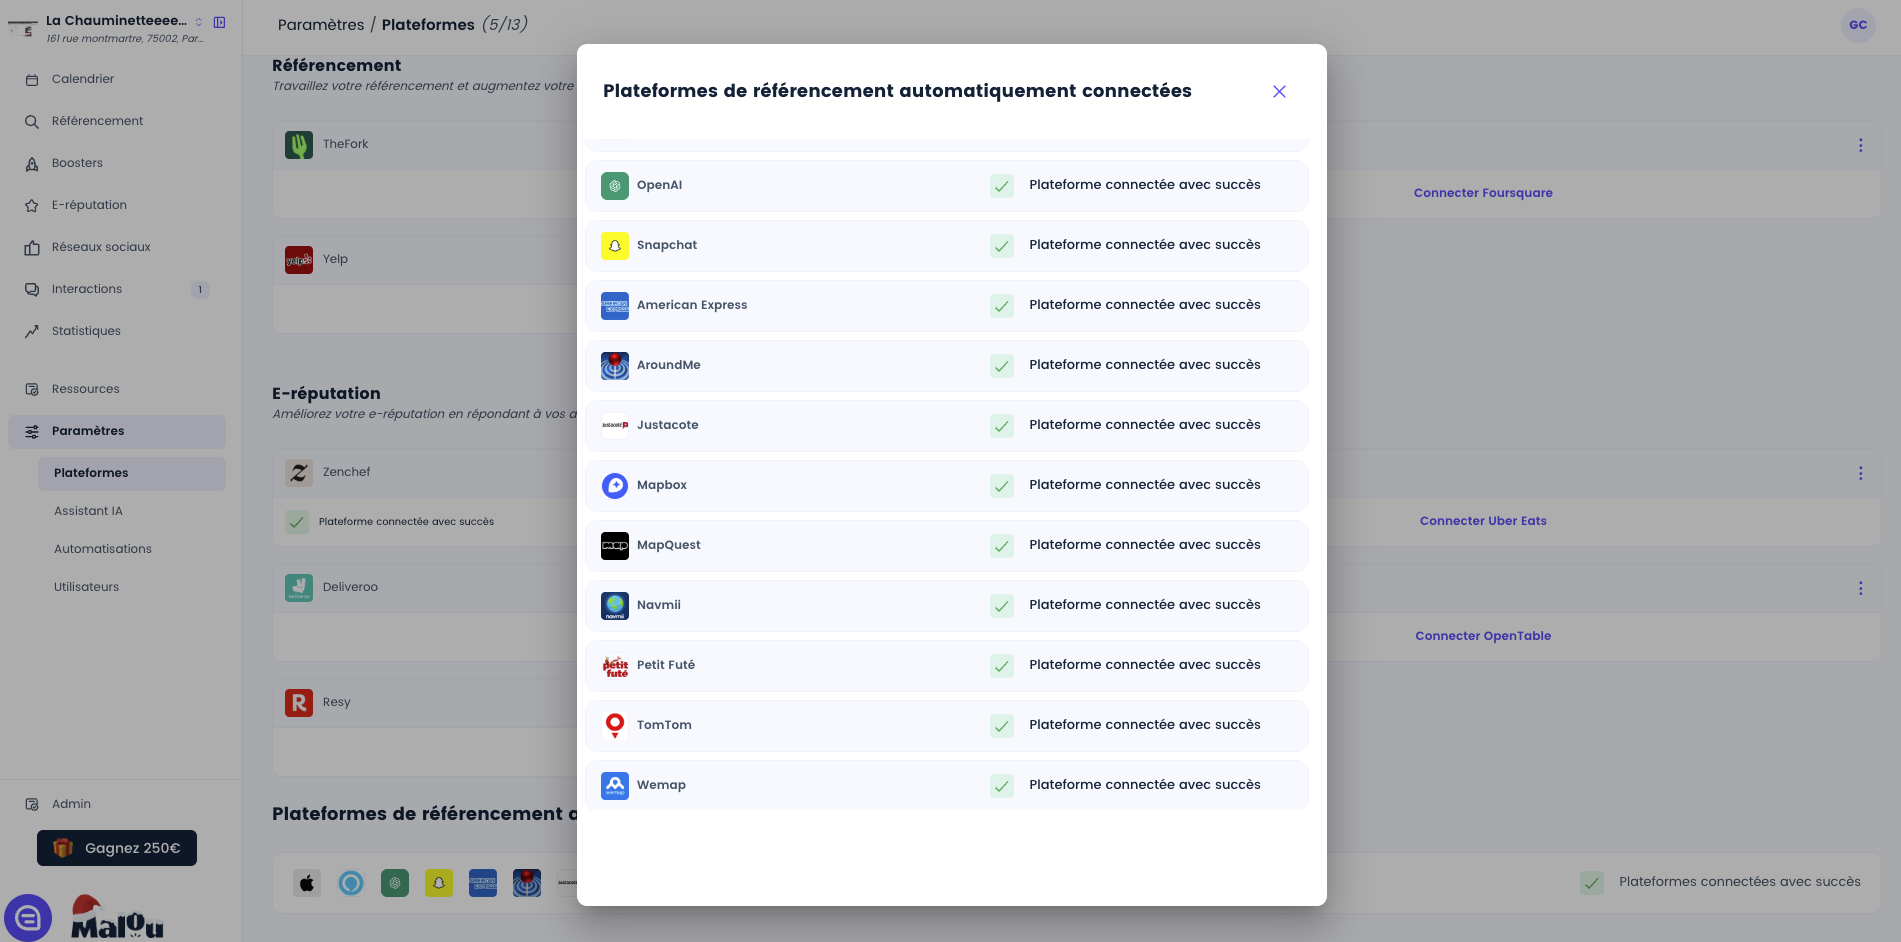This screenshot has height=942, width=1901.
Task: Open E-réputation in the sidebar
Action: tap(117, 205)
